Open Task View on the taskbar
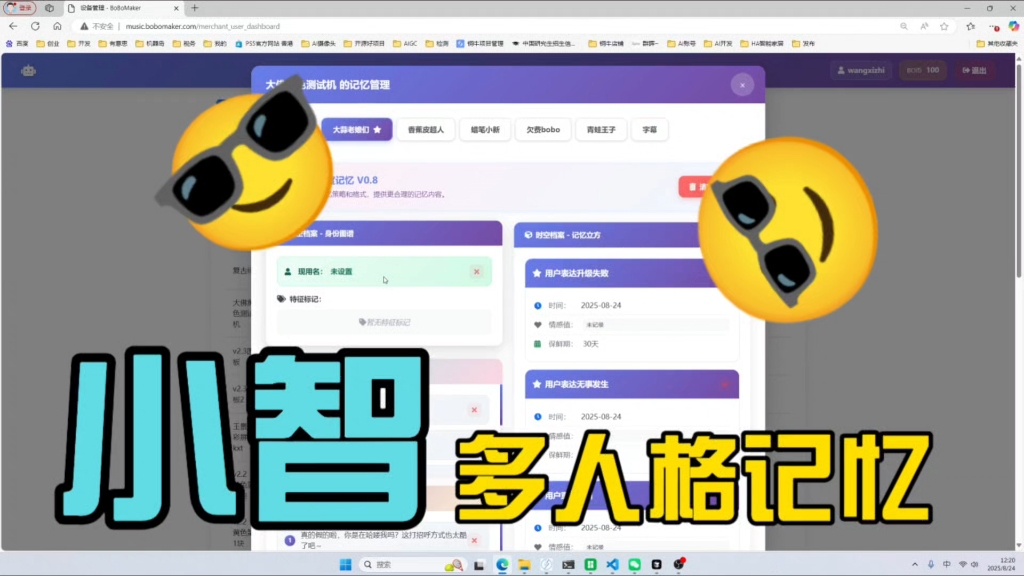 coord(479,565)
